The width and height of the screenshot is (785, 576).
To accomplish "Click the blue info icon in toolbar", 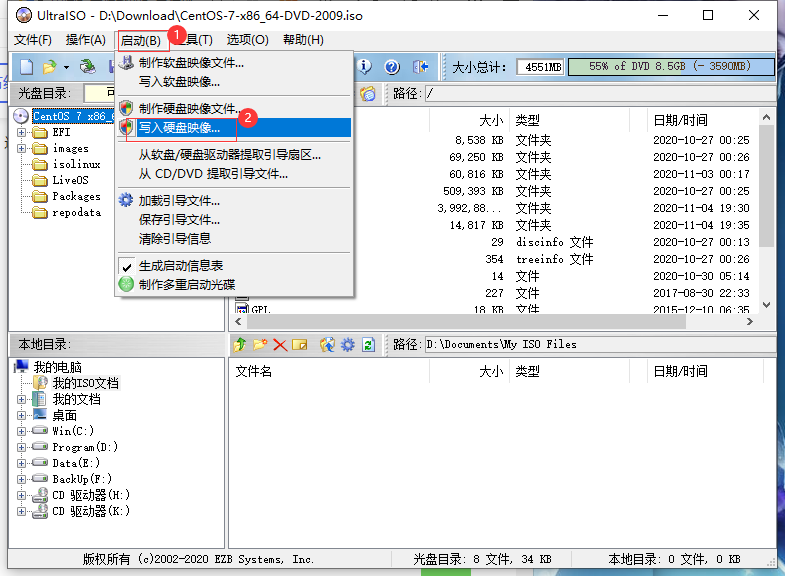I will coord(366,67).
